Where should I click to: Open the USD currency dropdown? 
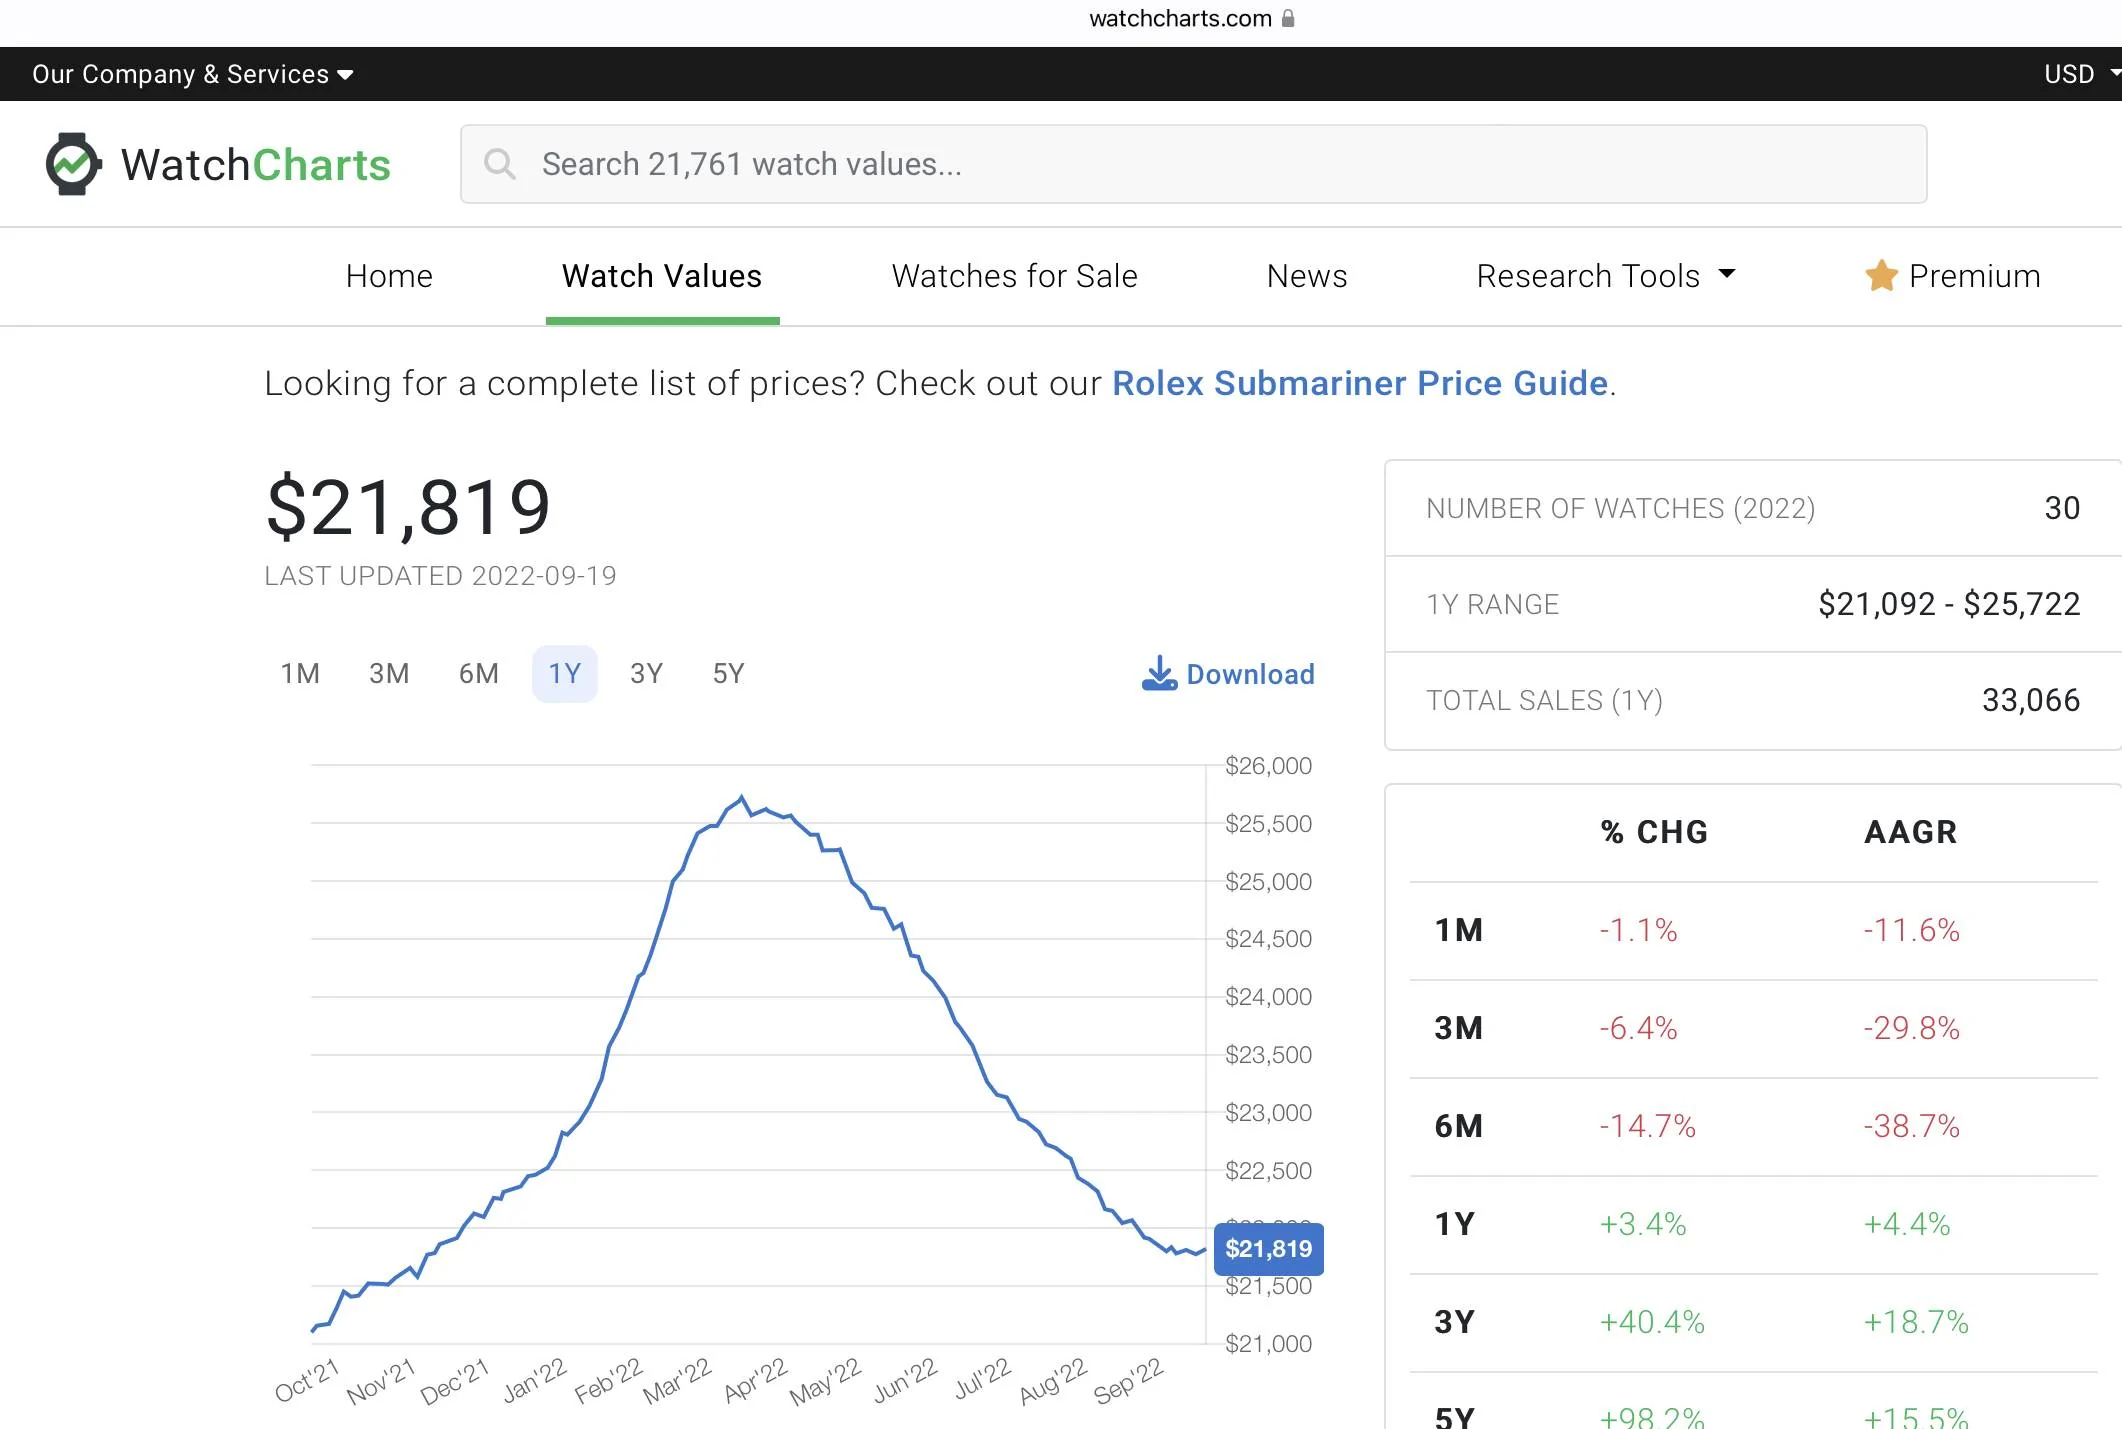pos(2081,74)
